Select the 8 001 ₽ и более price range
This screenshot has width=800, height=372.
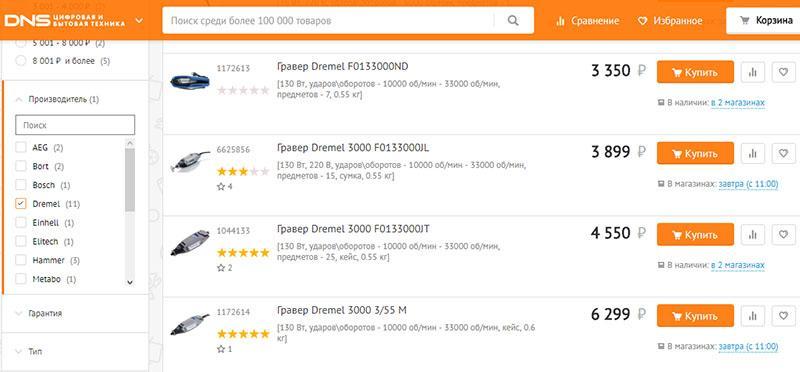click(21, 61)
